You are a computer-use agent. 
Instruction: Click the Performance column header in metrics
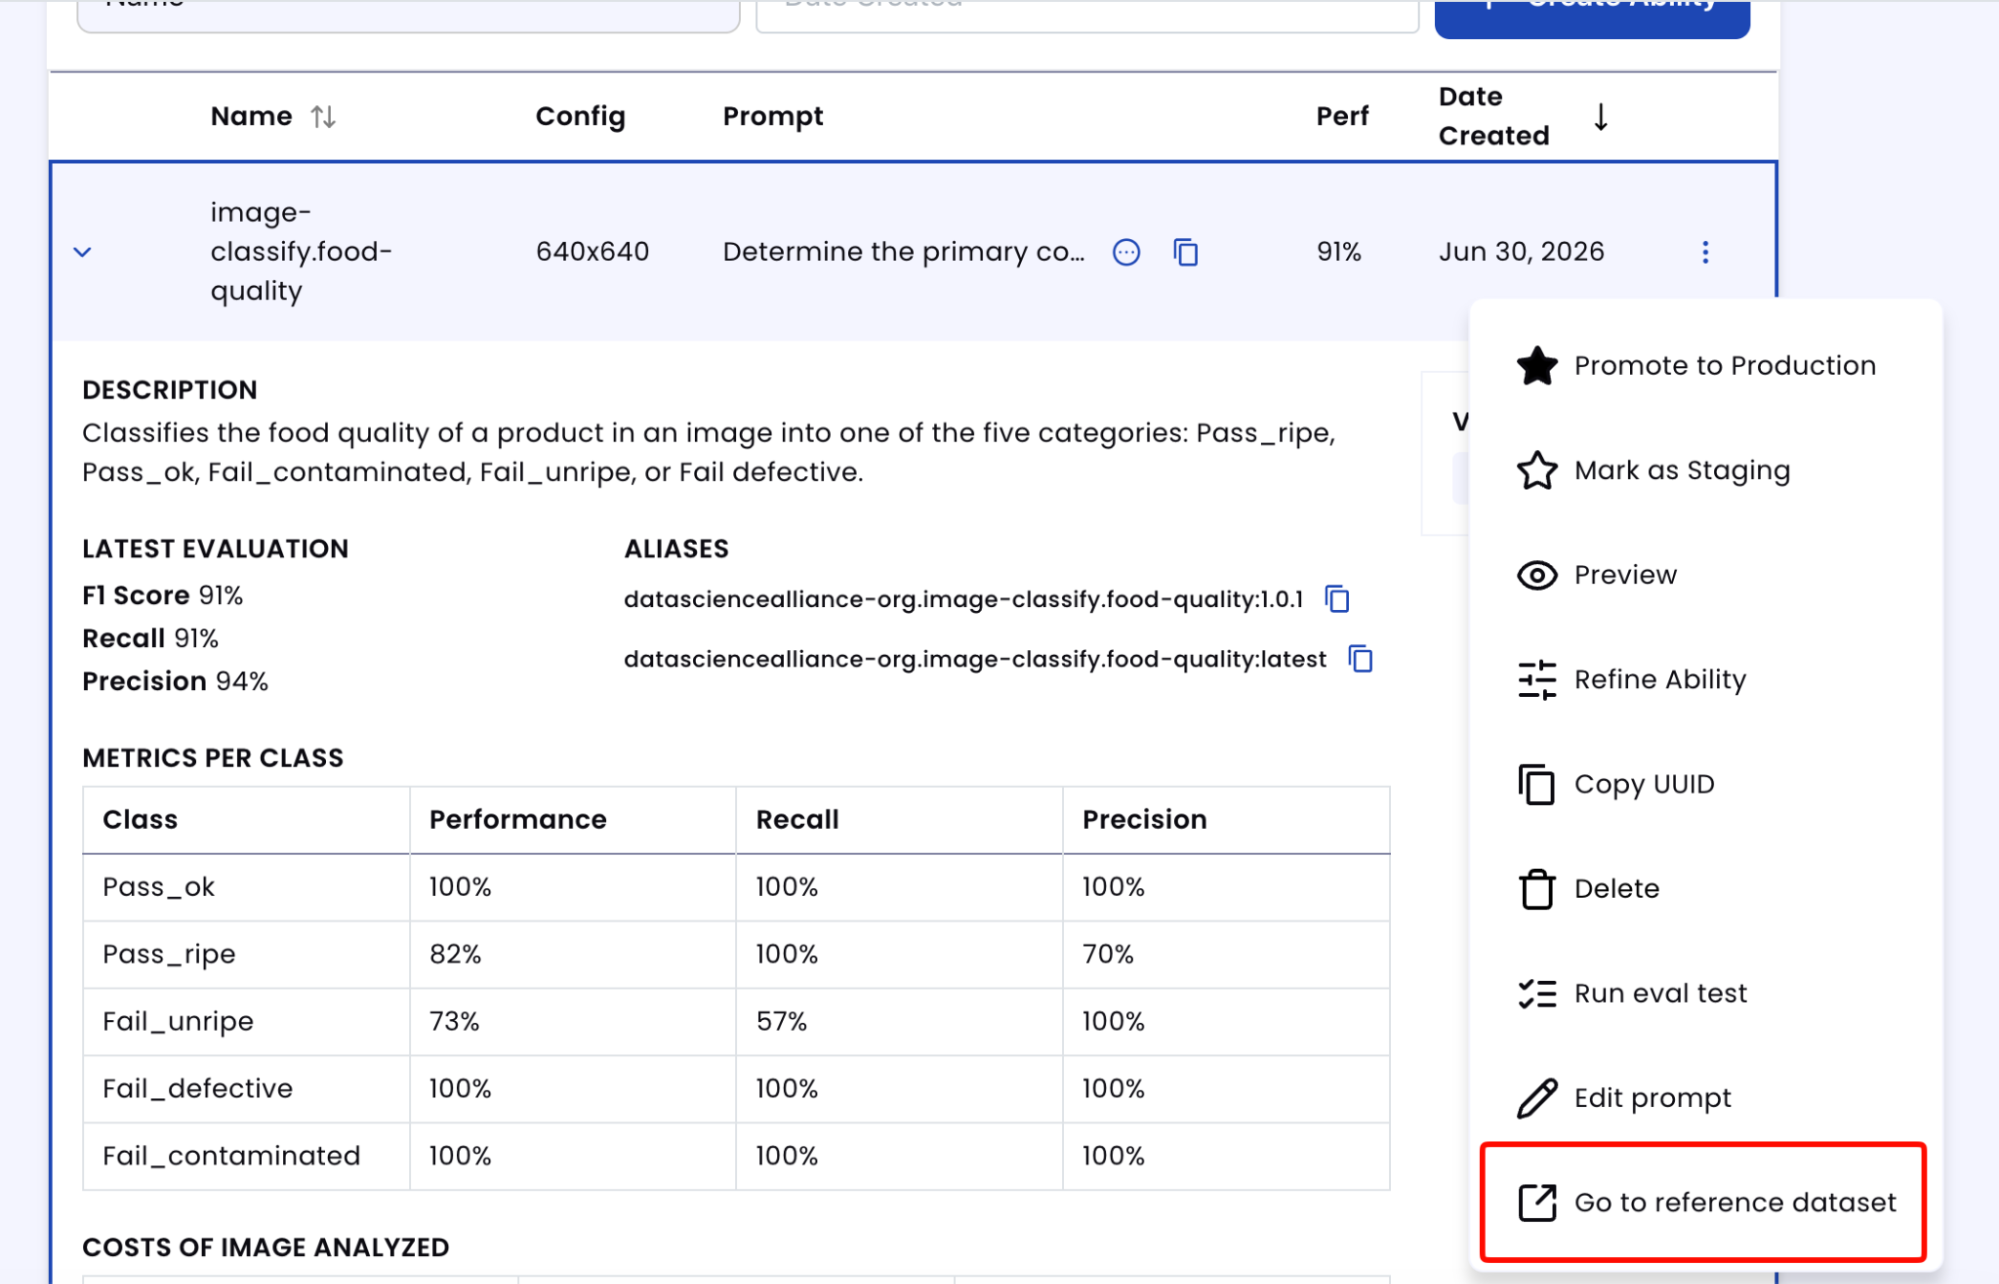pyautogui.click(x=518, y=820)
